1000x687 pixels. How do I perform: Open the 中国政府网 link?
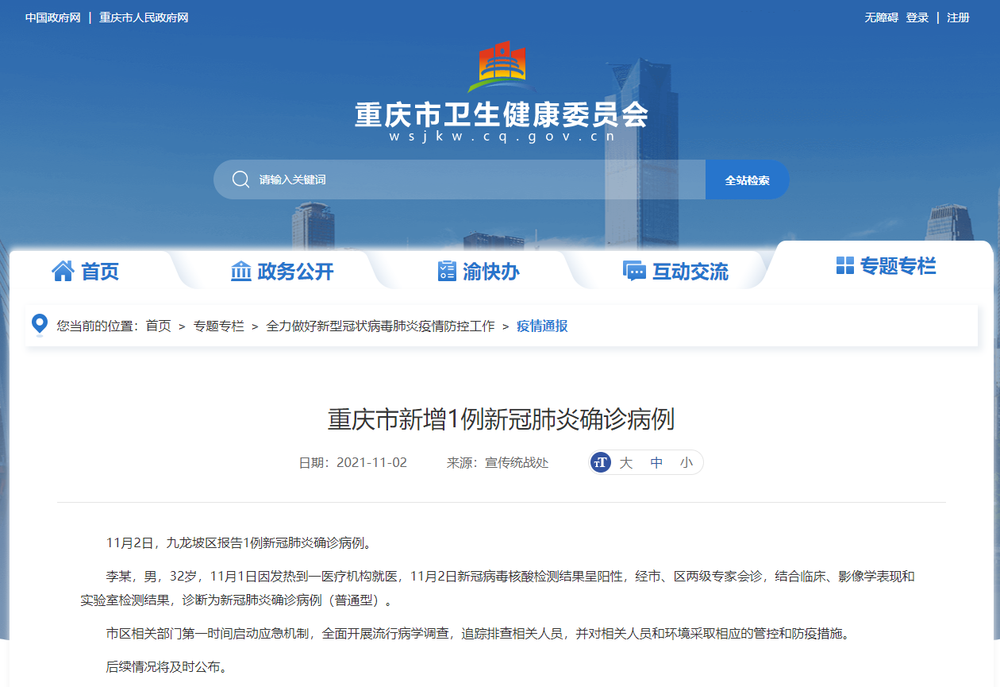(x=52, y=18)
